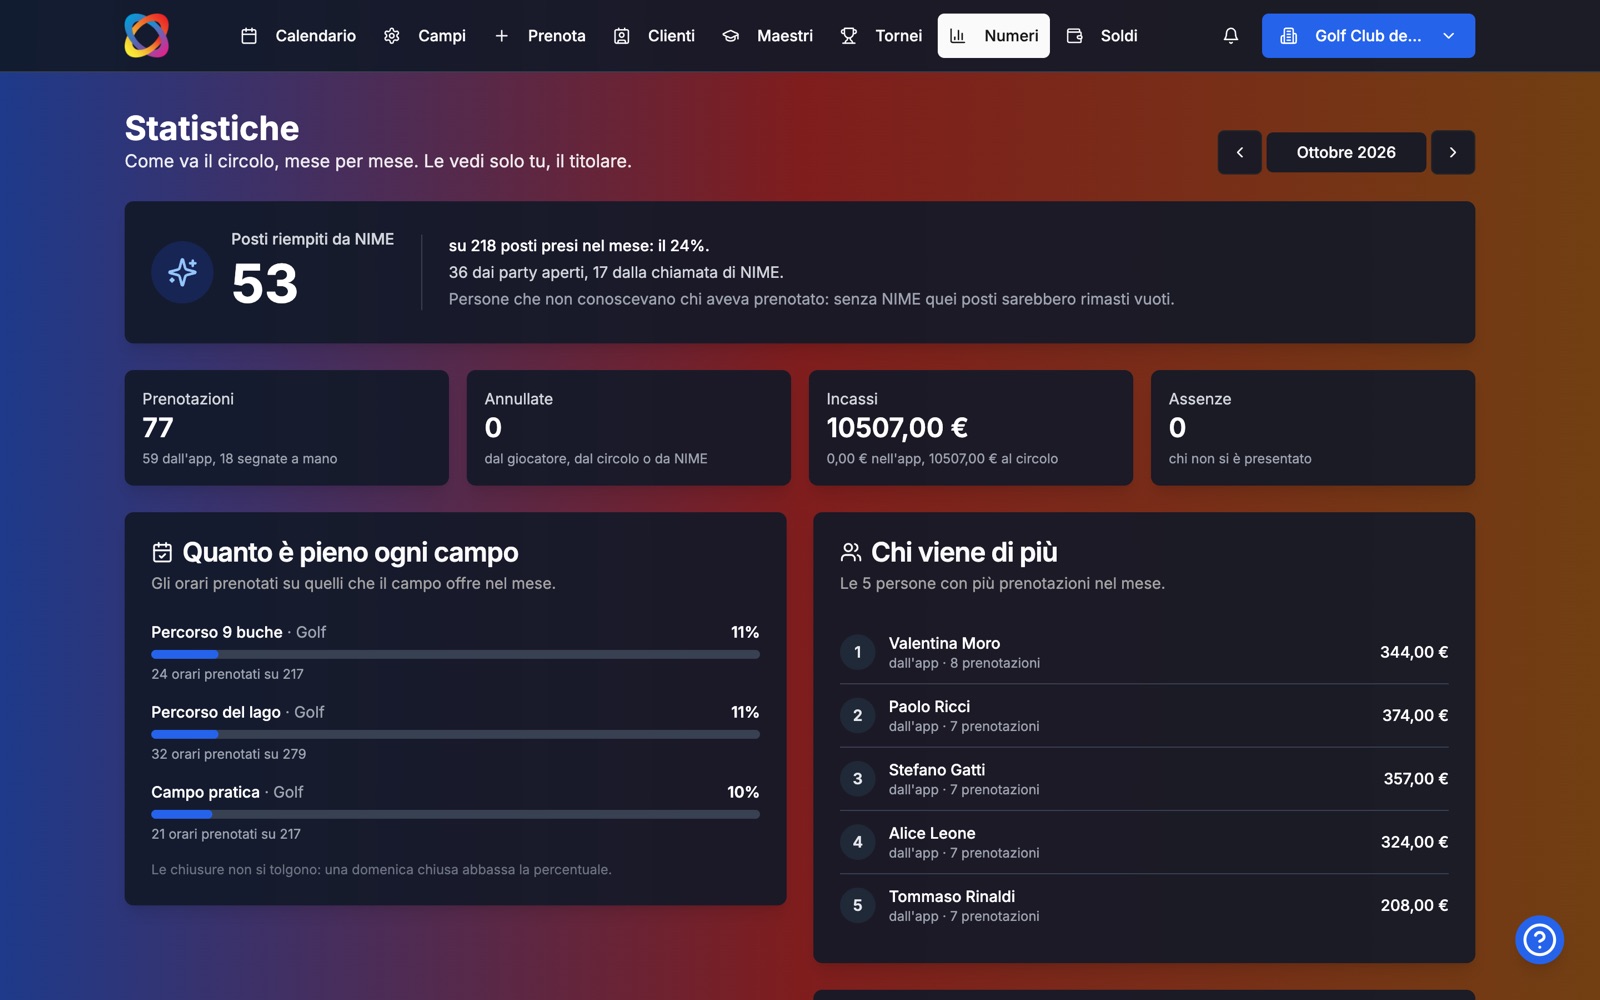The height and width of the screenshot is (1000, 1600).
Task: Click the NIME sparkle icon
Action: [182, 272]
